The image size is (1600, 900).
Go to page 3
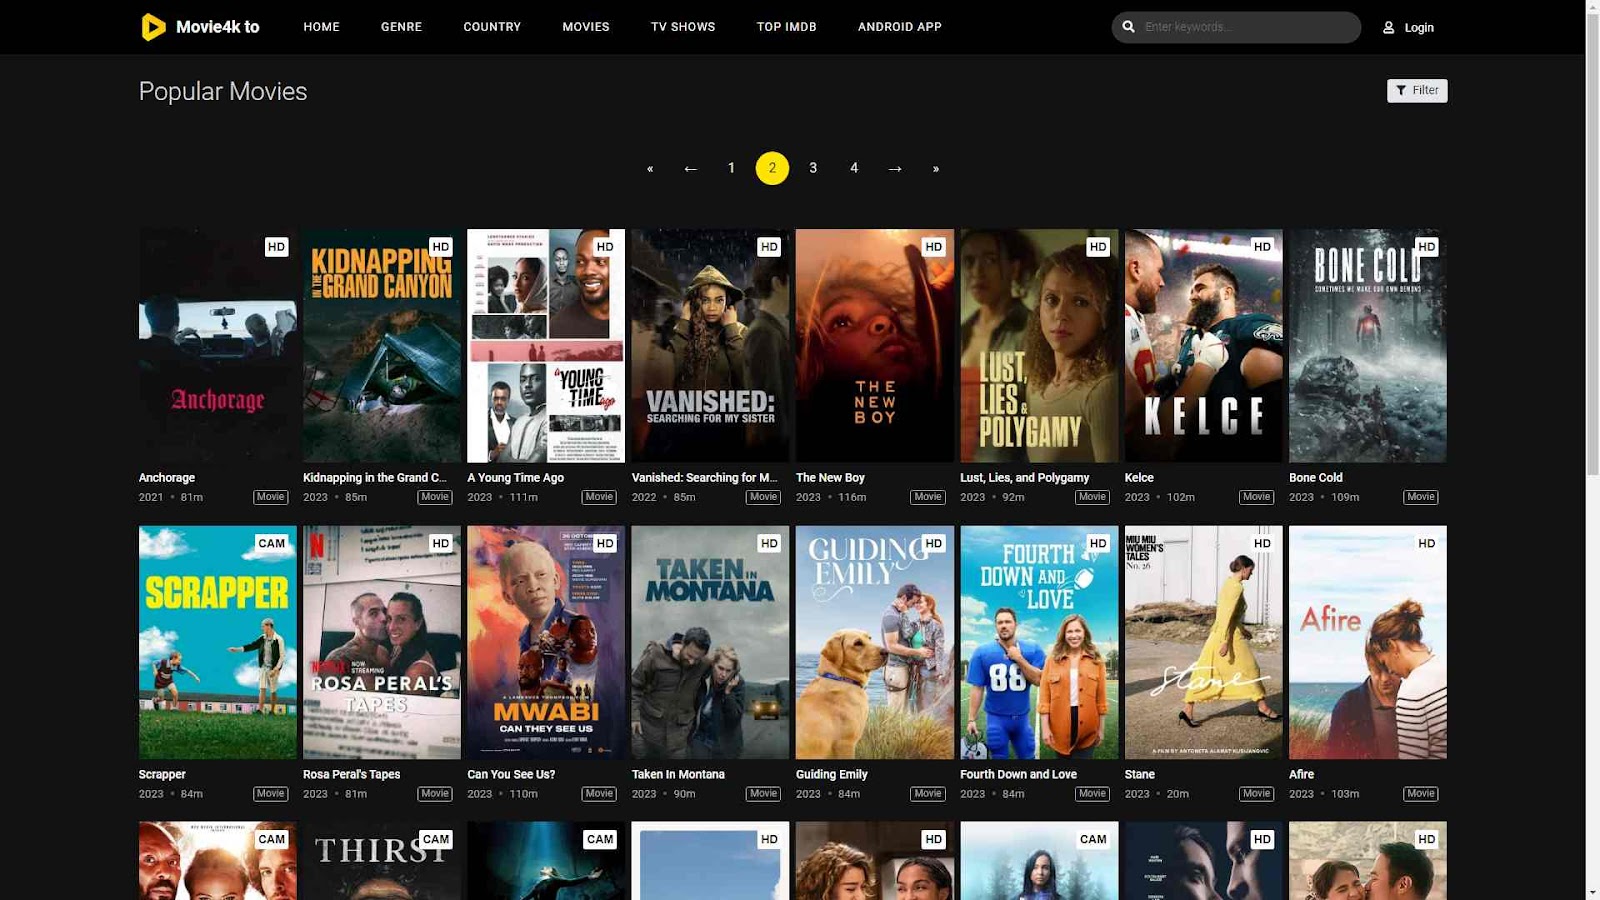[x=813, y=169]
